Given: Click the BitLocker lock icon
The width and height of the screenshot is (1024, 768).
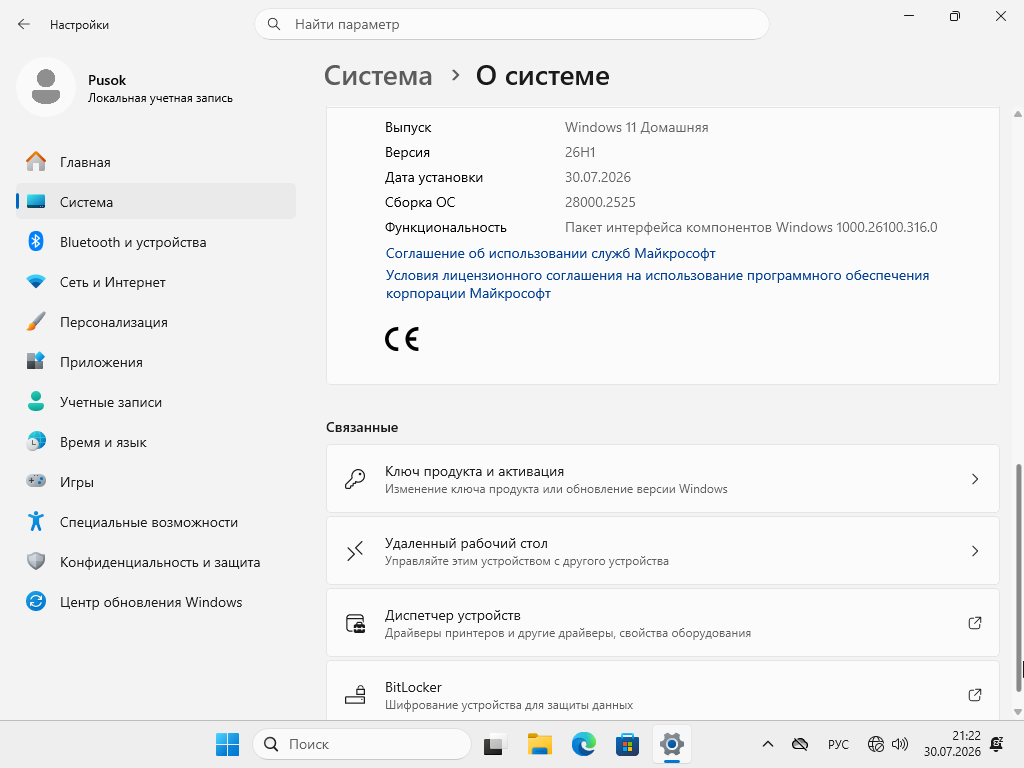Looking at the screenshot, I should click(355, 695).
